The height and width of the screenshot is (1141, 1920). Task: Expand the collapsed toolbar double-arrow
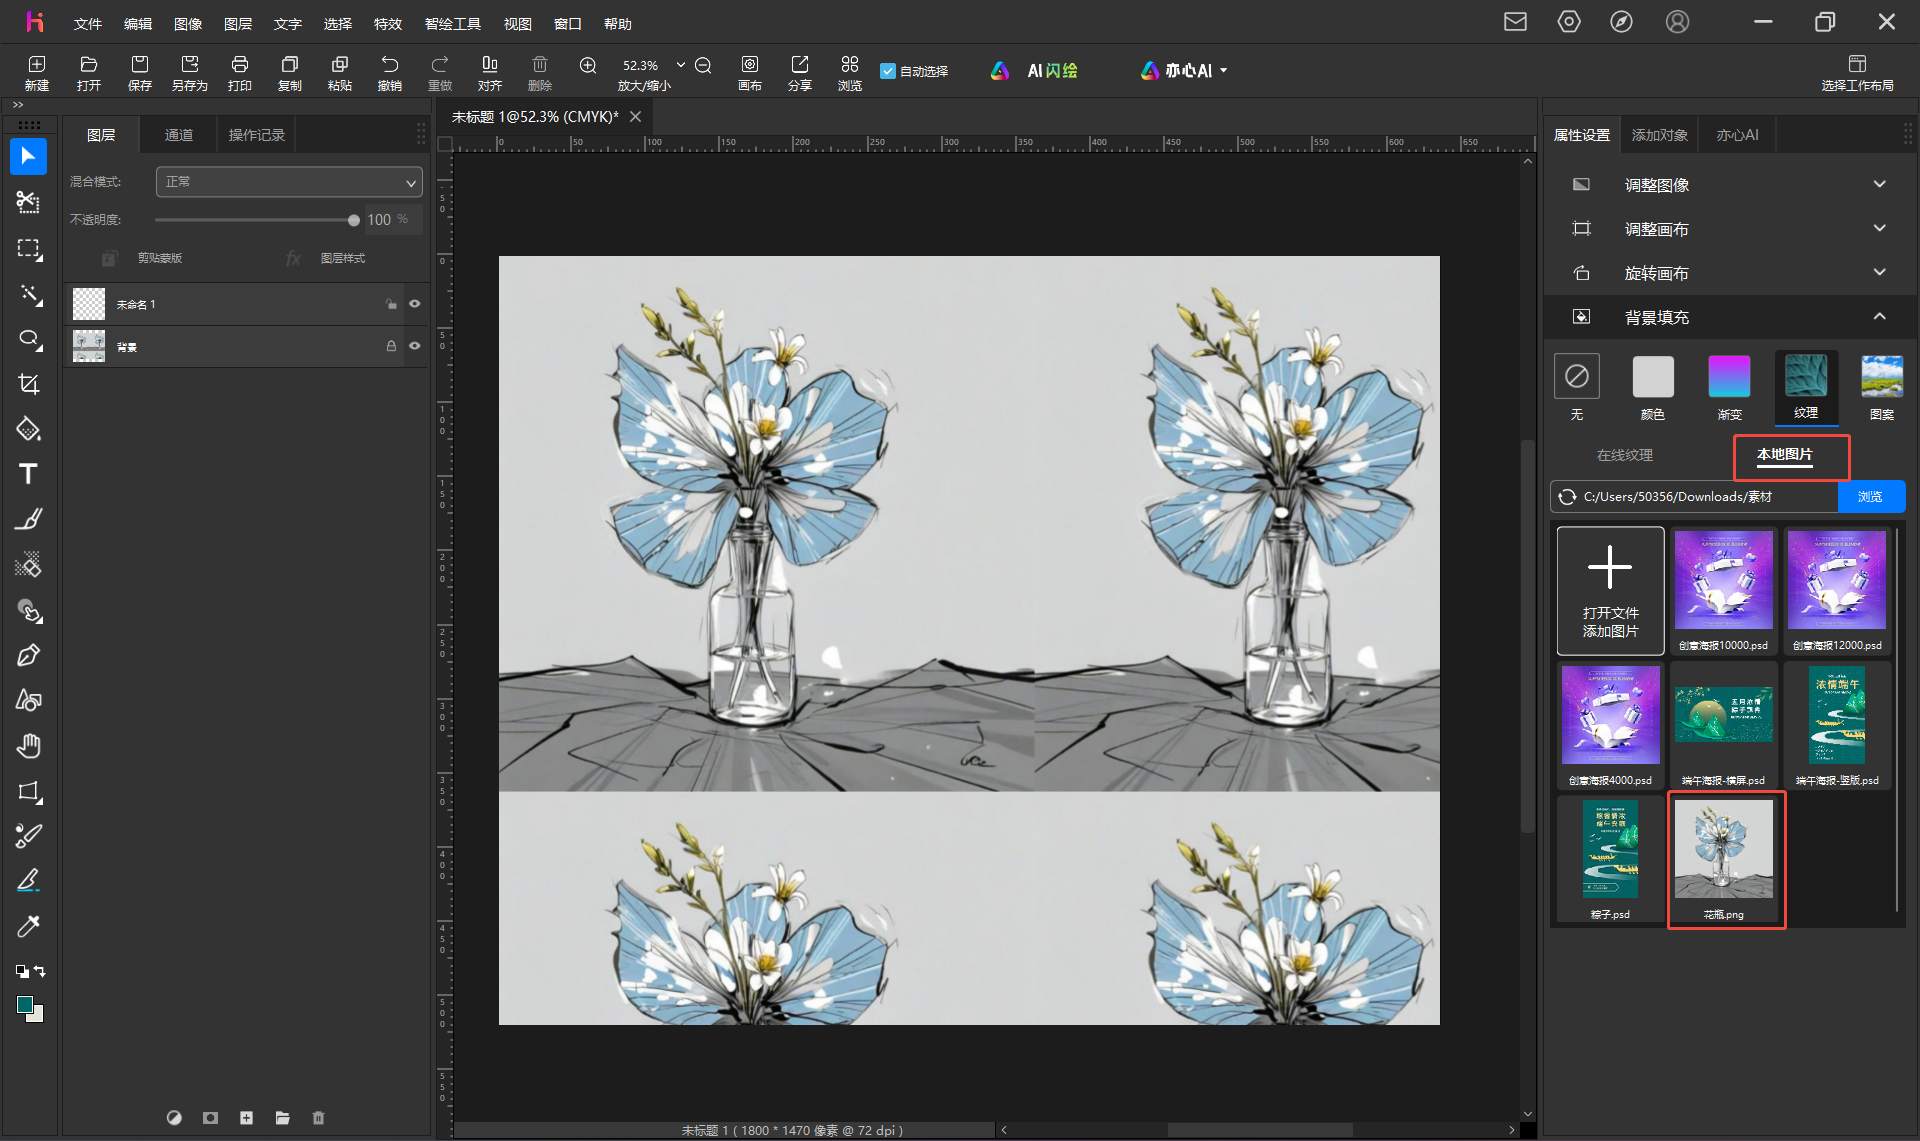pyautogui.click(x=18, y=105)
